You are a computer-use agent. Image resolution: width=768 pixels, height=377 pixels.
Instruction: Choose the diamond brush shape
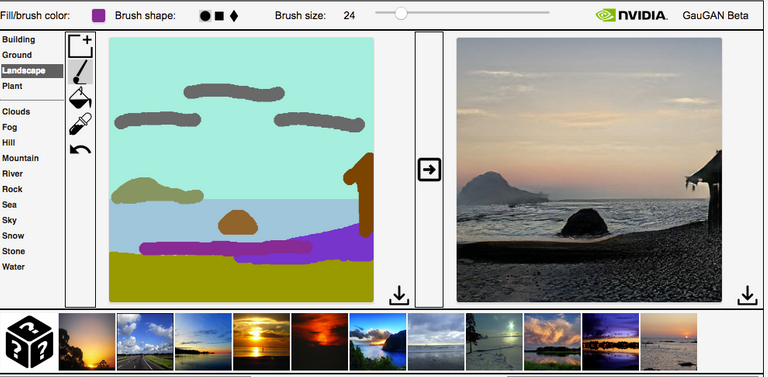coord(234,16)
